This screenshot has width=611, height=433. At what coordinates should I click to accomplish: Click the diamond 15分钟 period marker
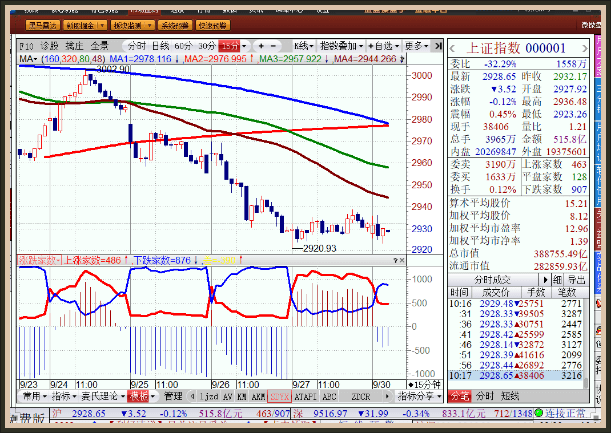point(424,385)
